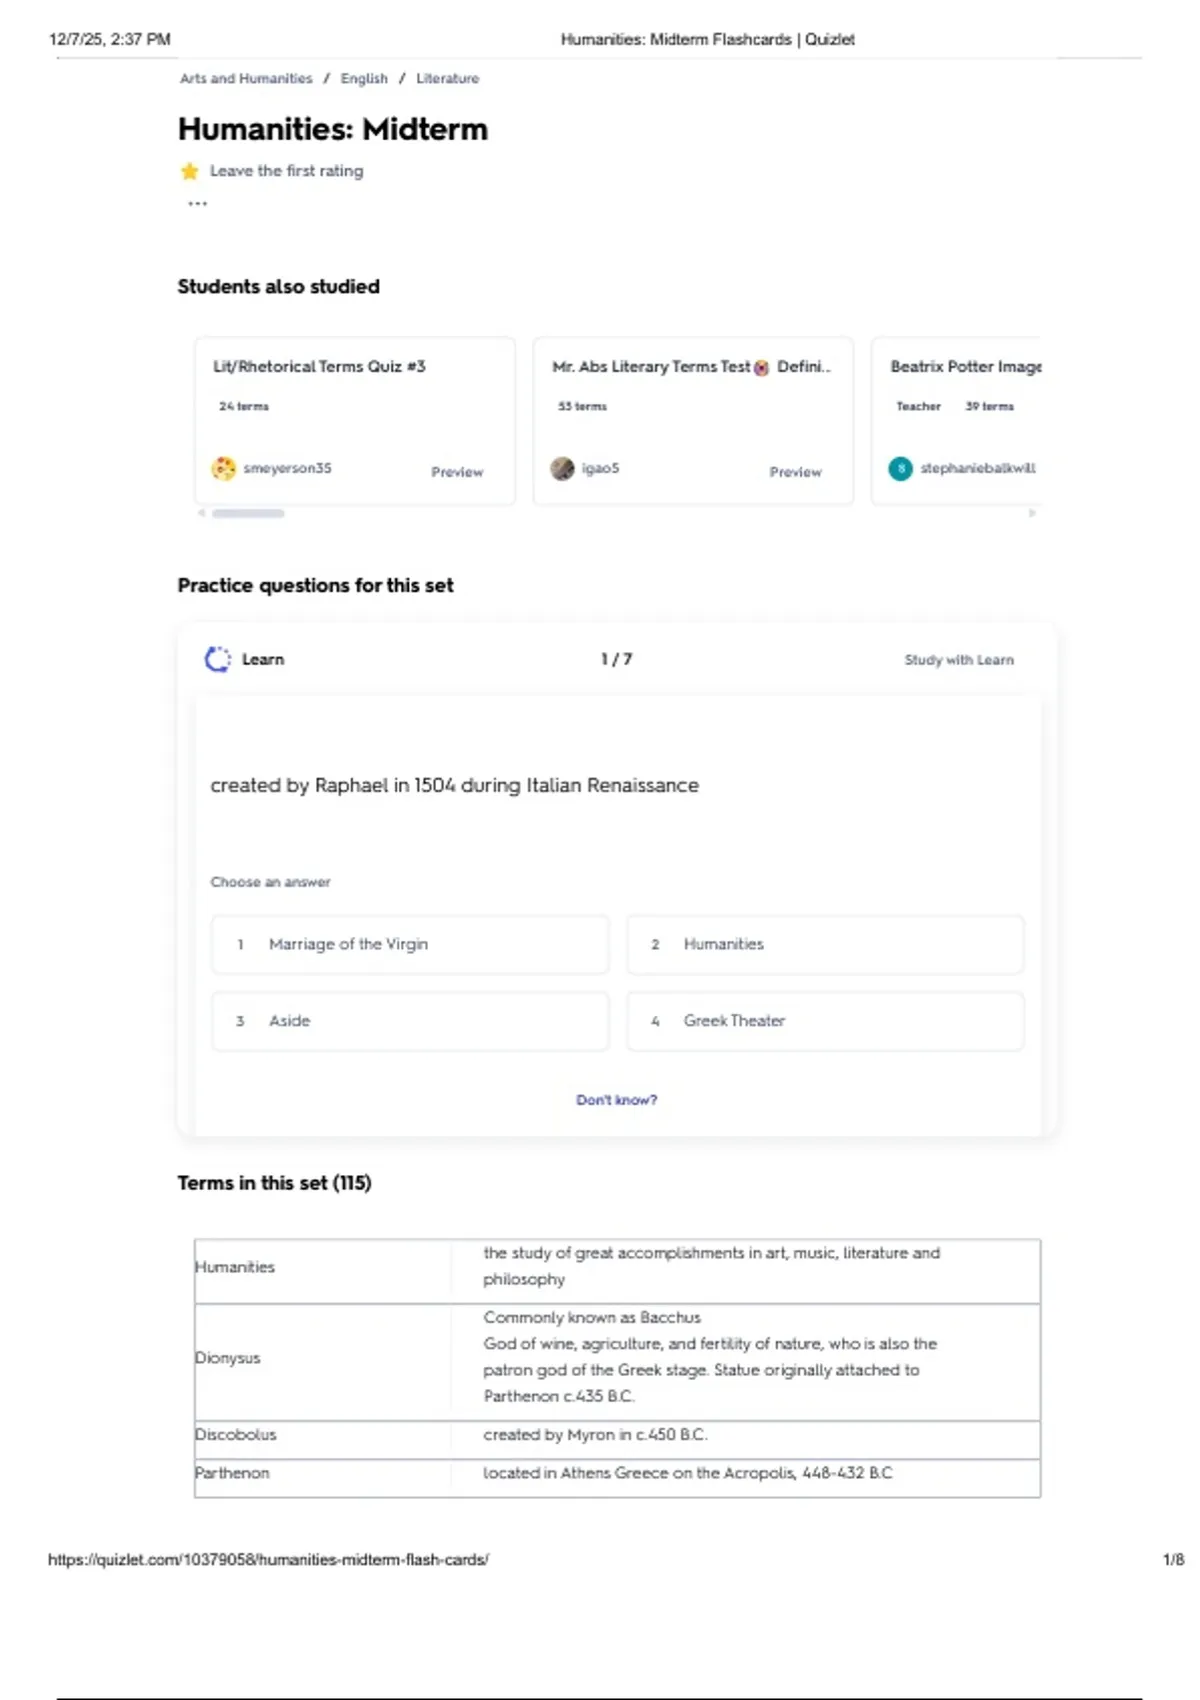Click igao5's profile avatar
The width and height of the screenshot is (1200, 1700).
(x=562, y=468)
